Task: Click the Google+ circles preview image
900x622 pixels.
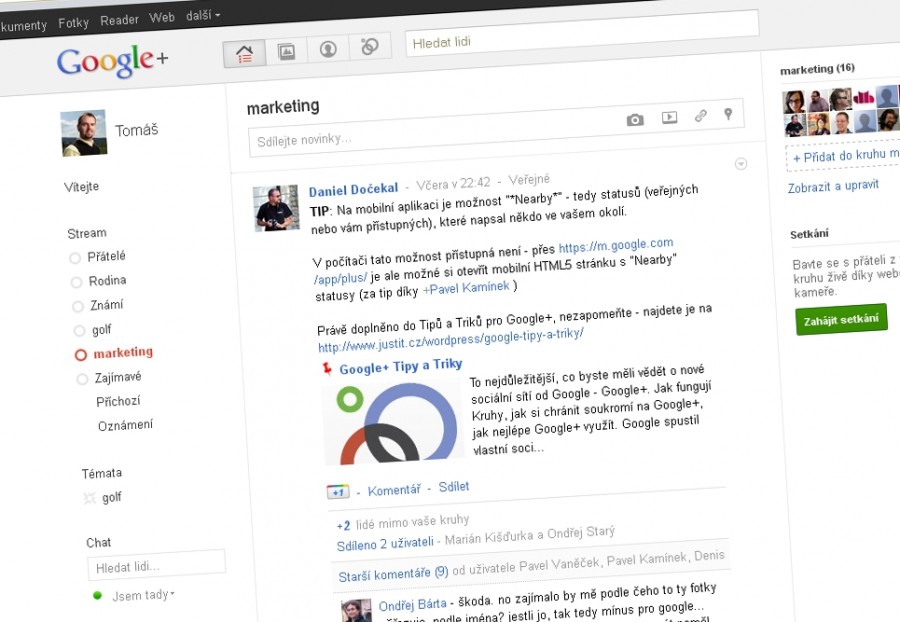Action: pyautogui.click(x=393, y=421)
